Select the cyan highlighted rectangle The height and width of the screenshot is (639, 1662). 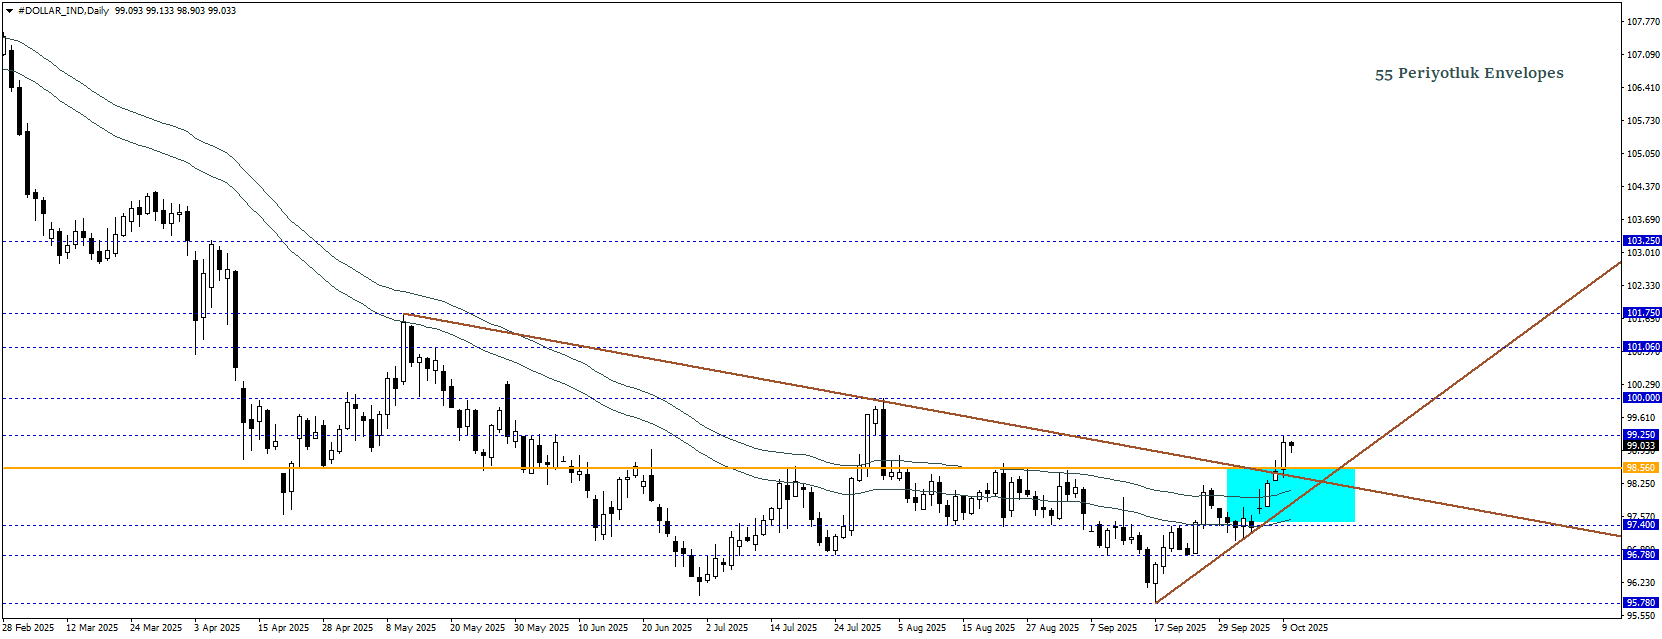[1290, 495]
